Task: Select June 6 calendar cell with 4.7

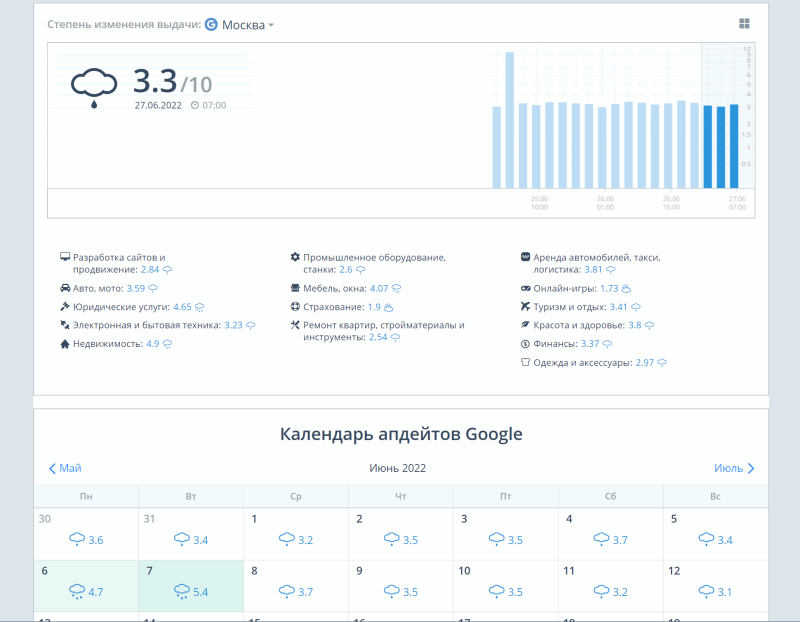Action: pyautogui.click(x=86, y=585)
